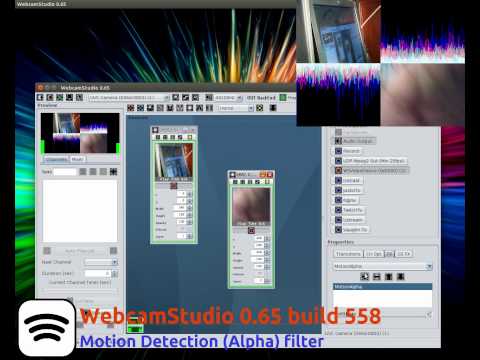Click the Auto Play button
Image resolution: width=480 pixels, height=360 pixels.
[80, 251]
